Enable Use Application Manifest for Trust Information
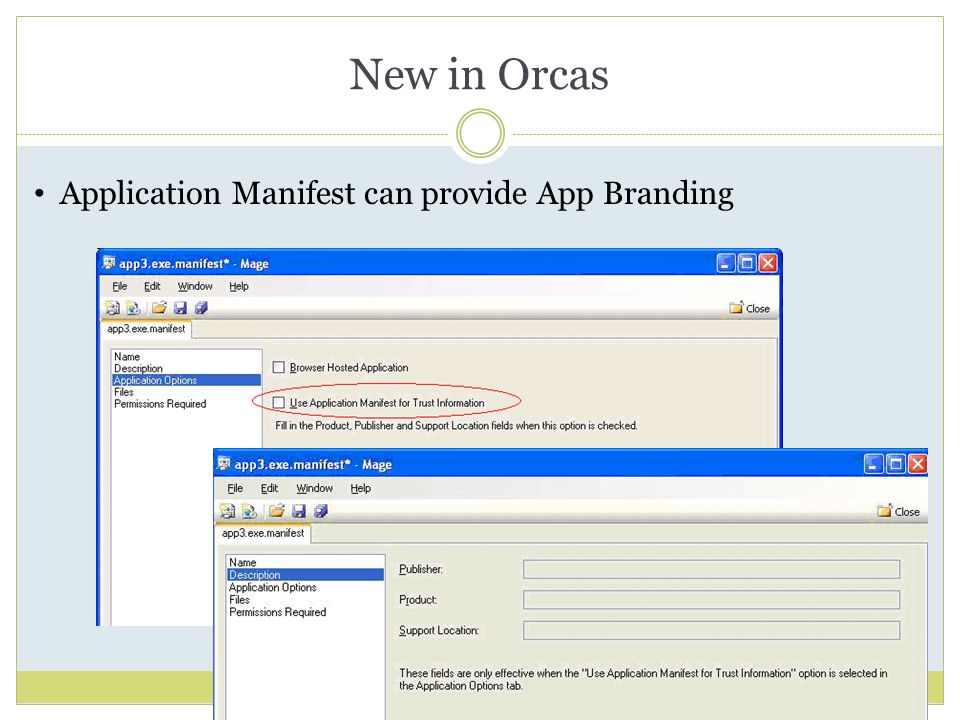This screenshot has height=720, width=960. pos(279,402)
